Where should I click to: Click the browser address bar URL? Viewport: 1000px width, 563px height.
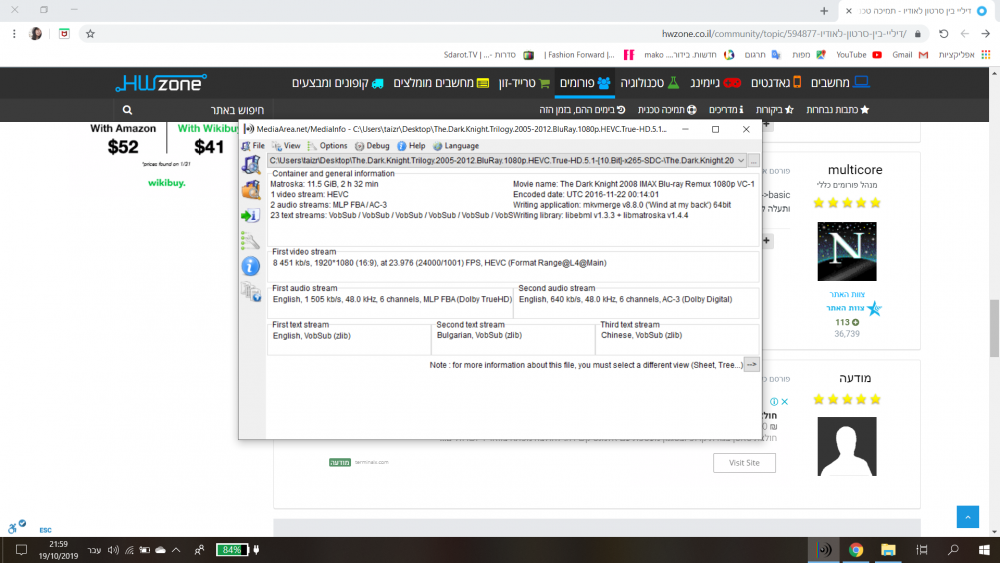coord(784,34)
